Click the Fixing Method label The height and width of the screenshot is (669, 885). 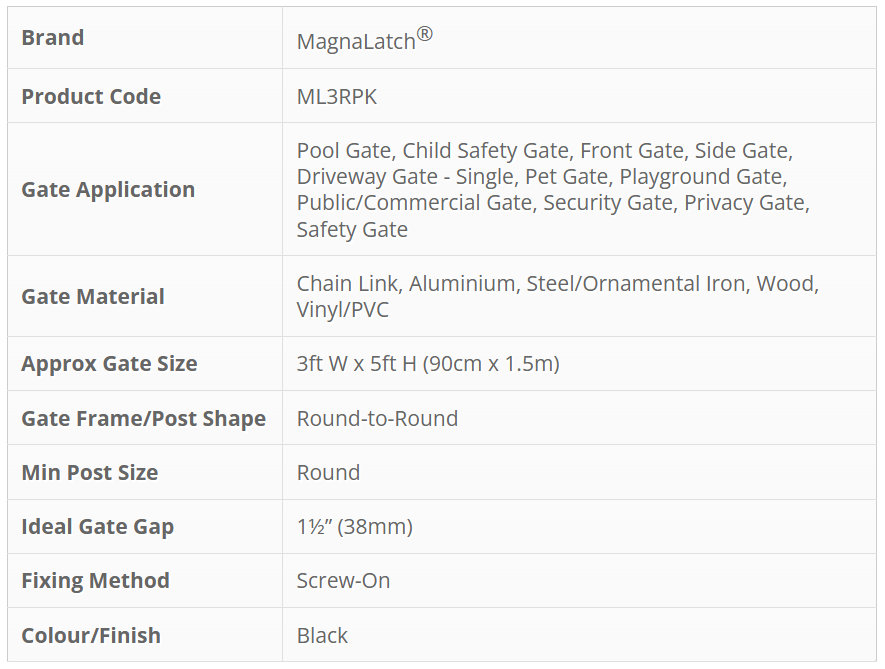[95, 580]
